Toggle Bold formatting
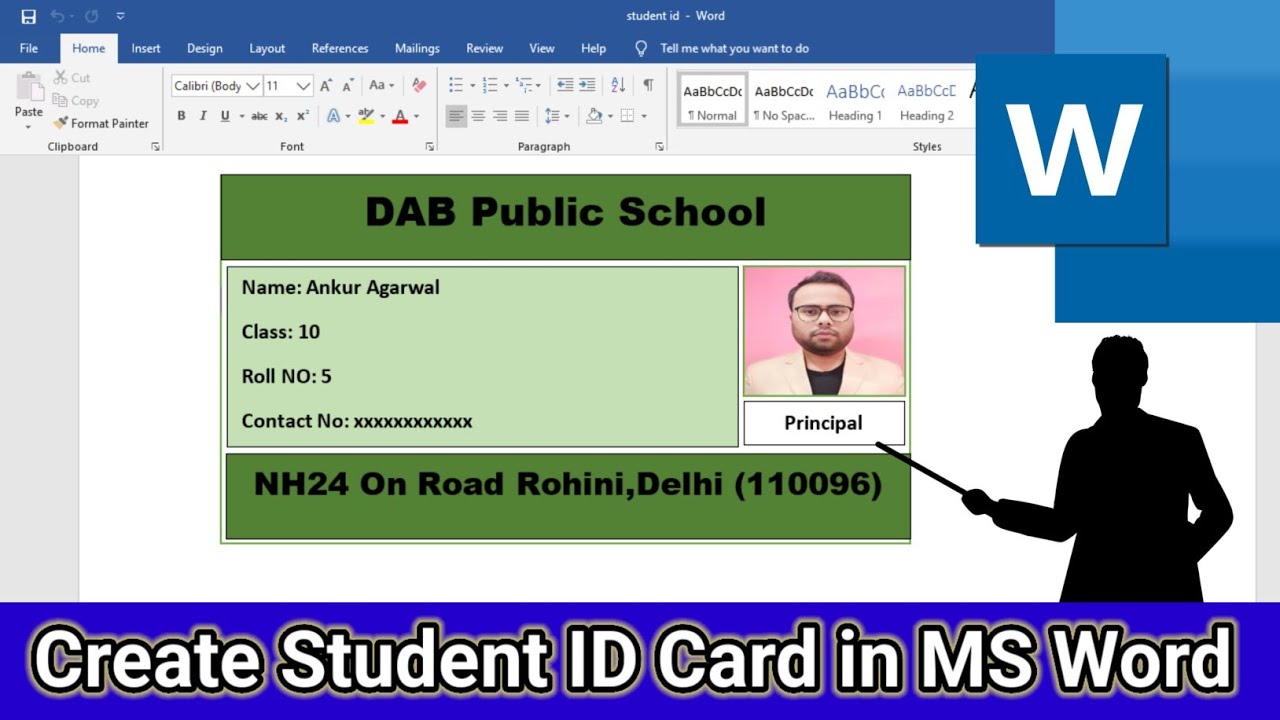Image resolution: width=1280 pixels, height=720 pixels. pyautogui.click(x=181, y=116)
